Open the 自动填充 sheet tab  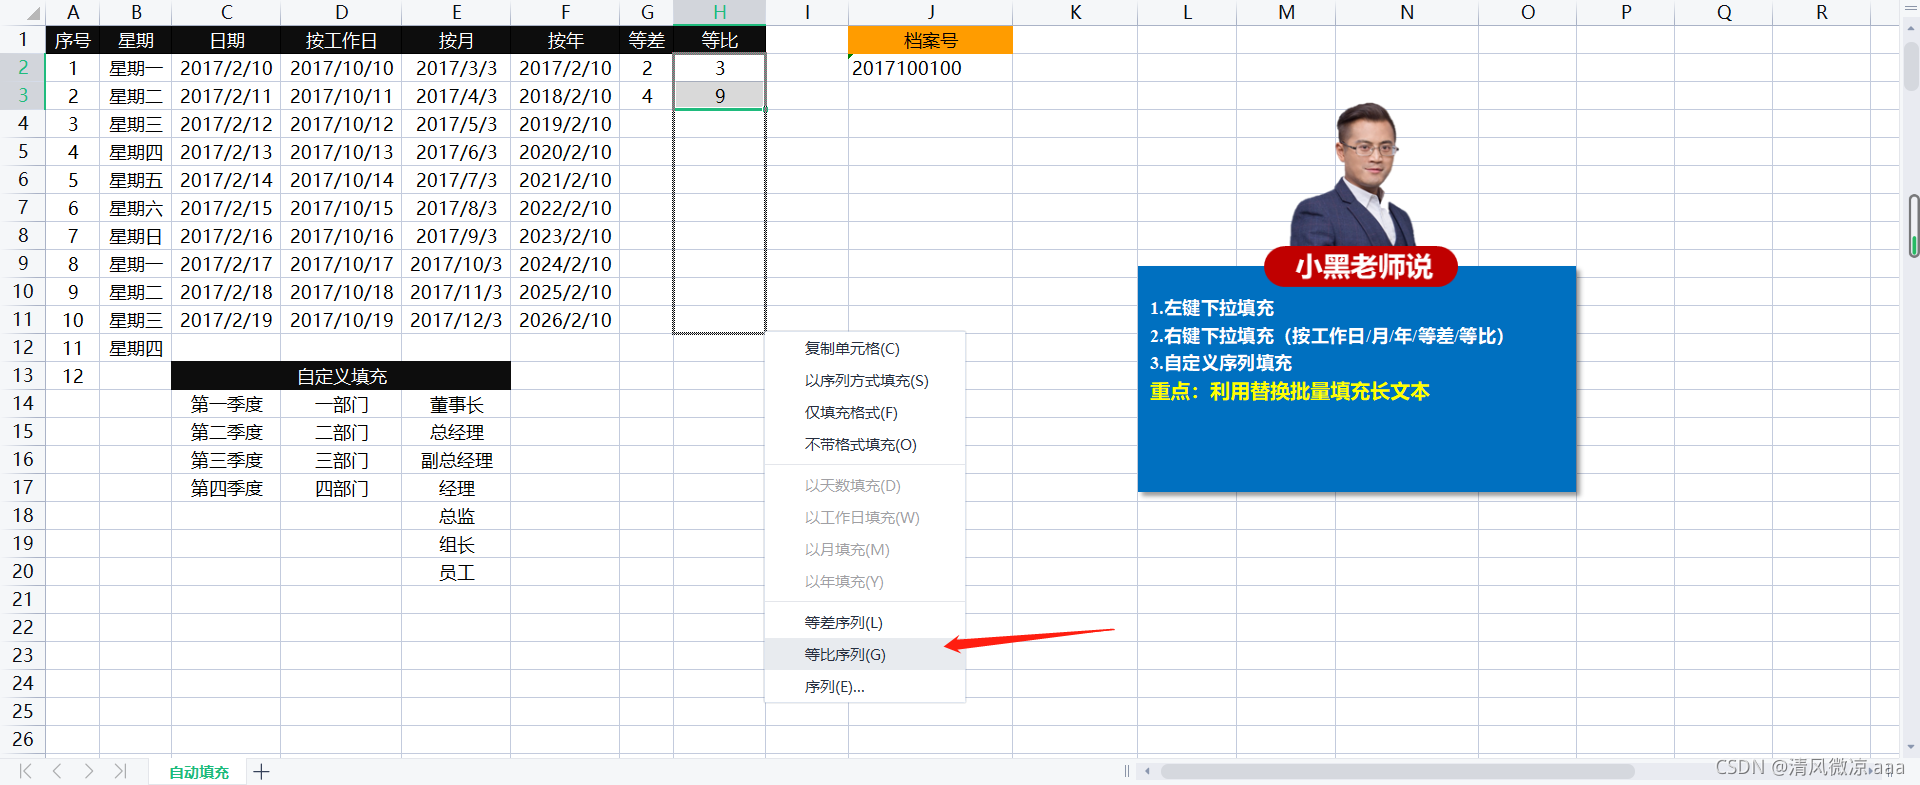[198, 772]
